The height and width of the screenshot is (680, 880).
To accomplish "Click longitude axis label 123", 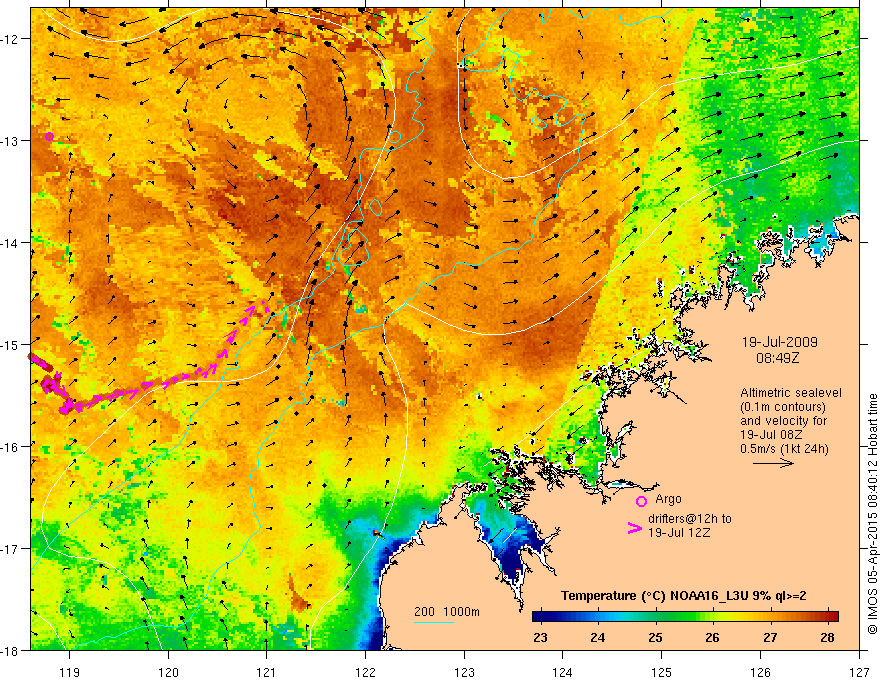I will (464, 672).
